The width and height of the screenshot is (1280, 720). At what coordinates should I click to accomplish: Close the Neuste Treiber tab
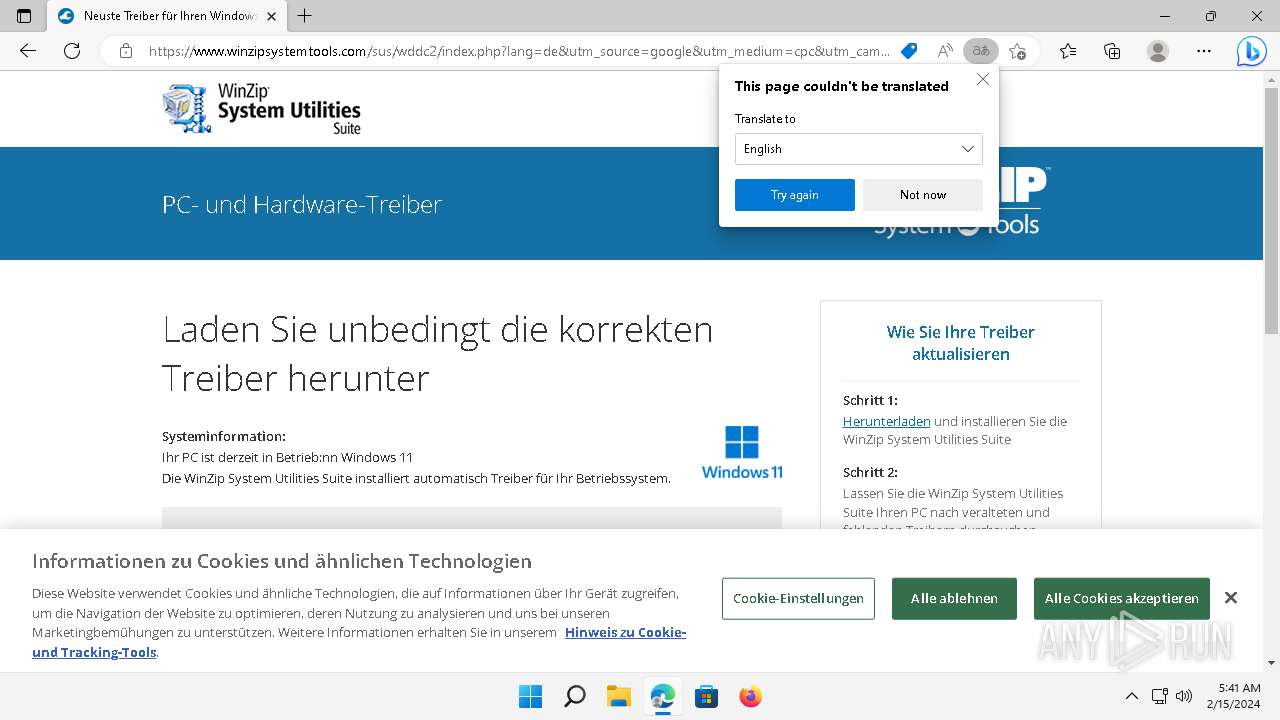point(271,17)
